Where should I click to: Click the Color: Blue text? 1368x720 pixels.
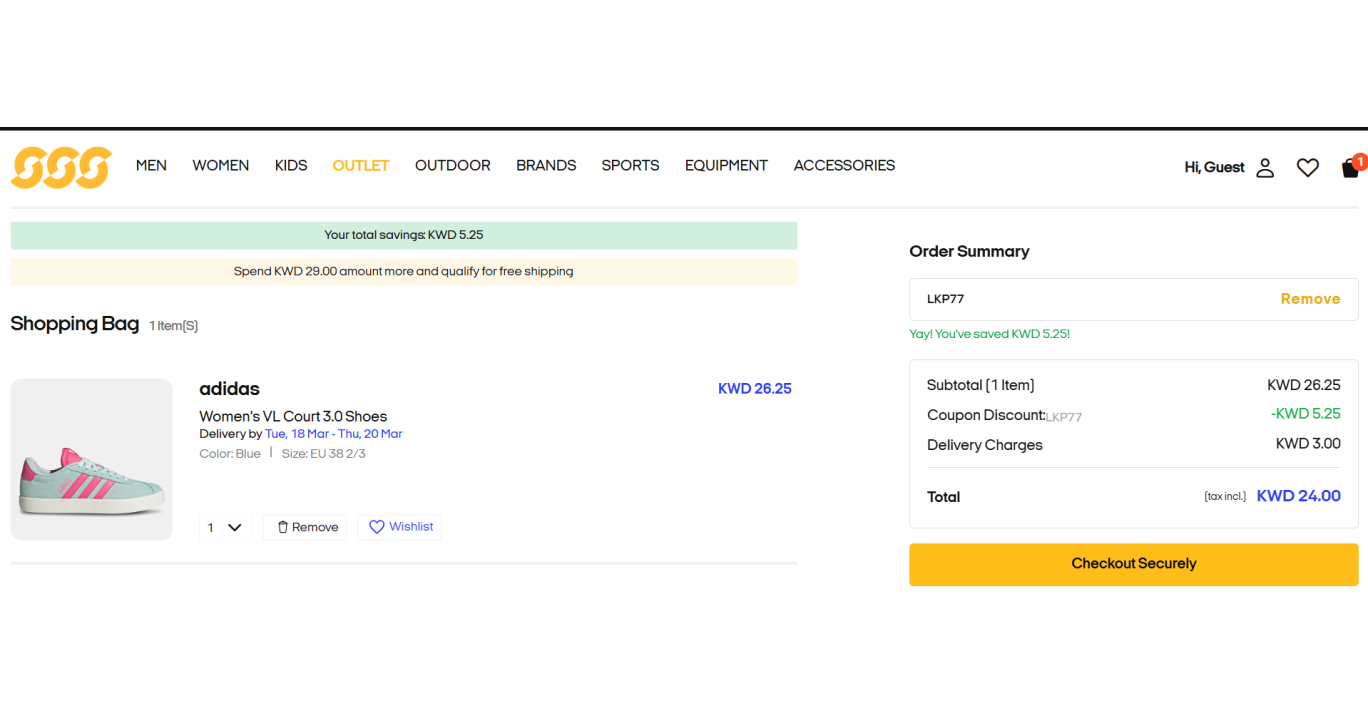(230, 454)
